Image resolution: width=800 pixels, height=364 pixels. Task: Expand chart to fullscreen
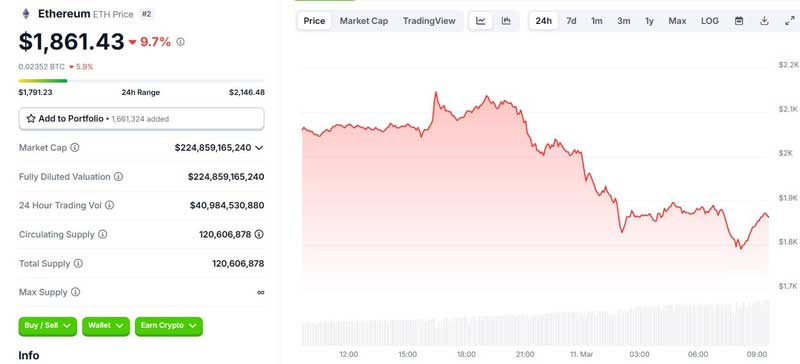click(x=789, y=21)
